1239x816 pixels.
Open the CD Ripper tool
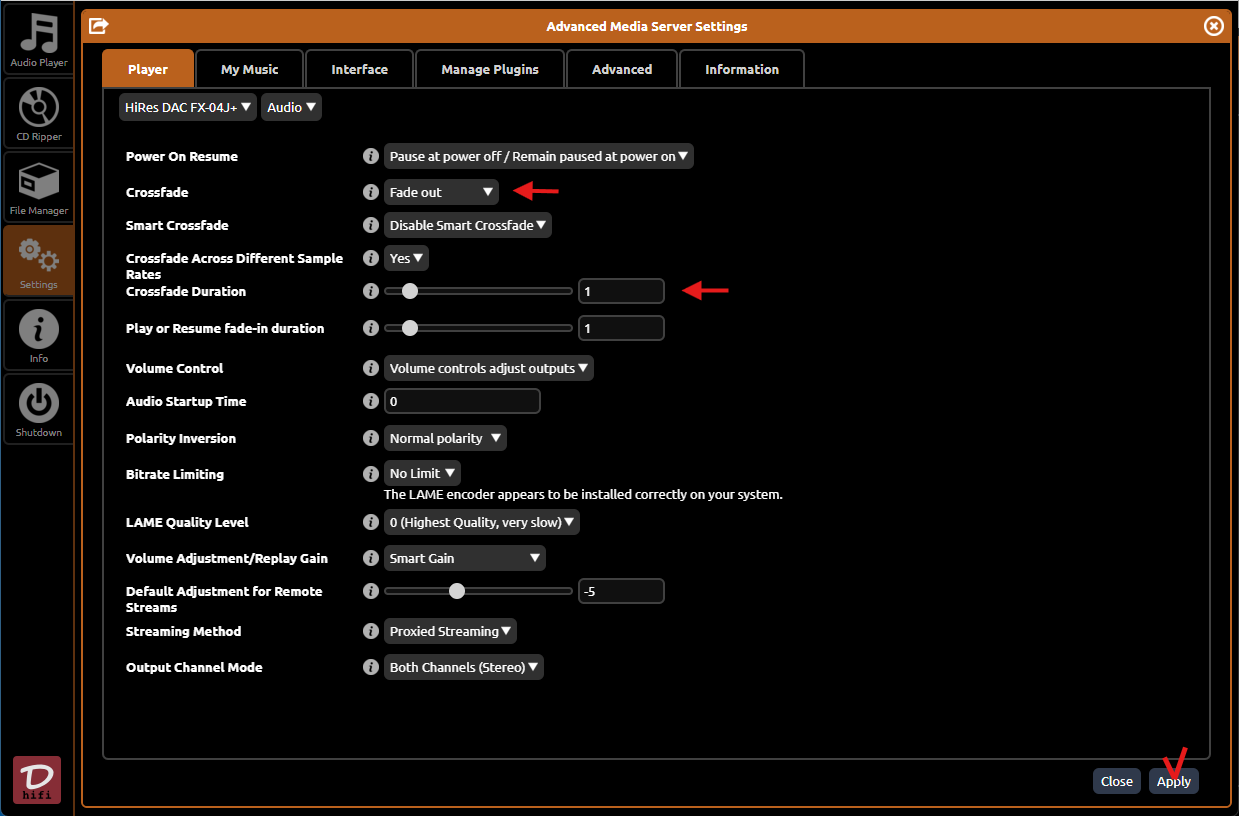point(38,114)
